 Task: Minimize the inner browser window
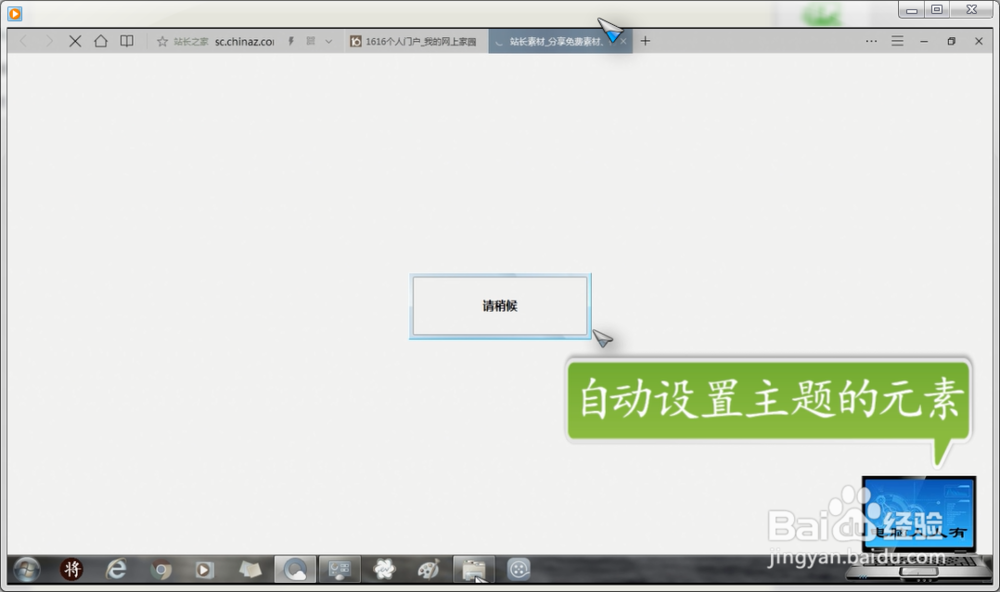[x=924, y=41]
